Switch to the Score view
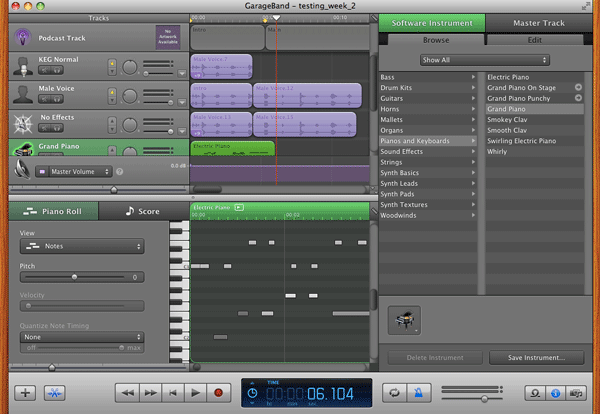The image size is (600, 414). point(143,211)
